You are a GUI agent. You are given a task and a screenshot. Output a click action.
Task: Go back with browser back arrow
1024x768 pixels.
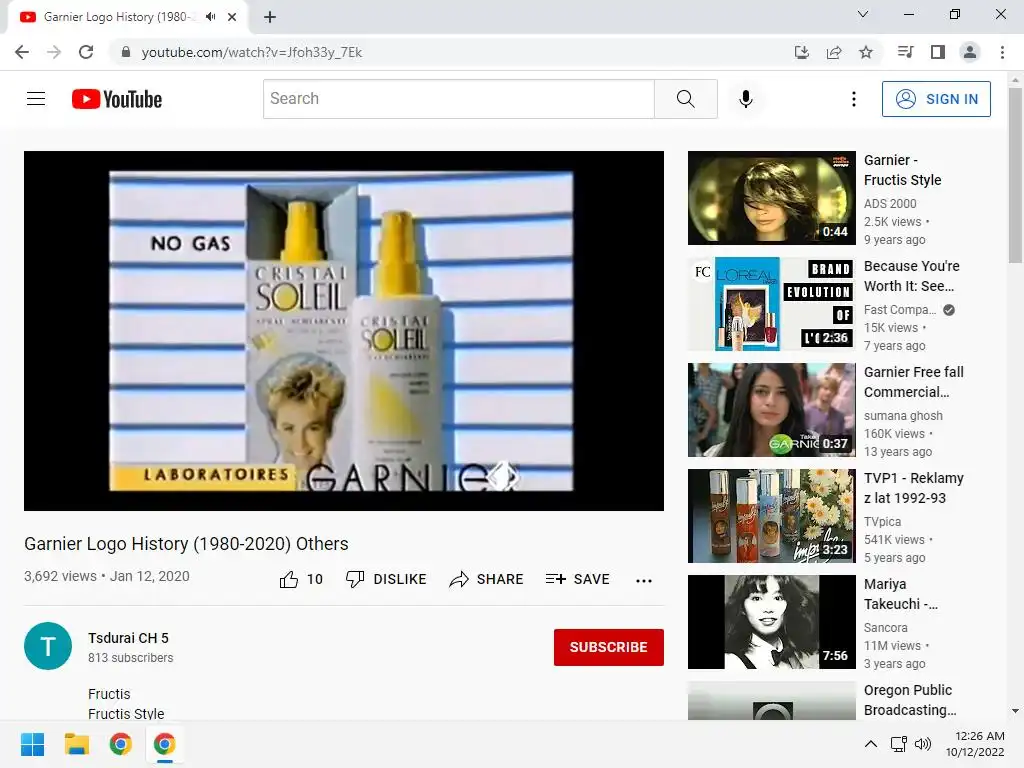tap(22, 52)
